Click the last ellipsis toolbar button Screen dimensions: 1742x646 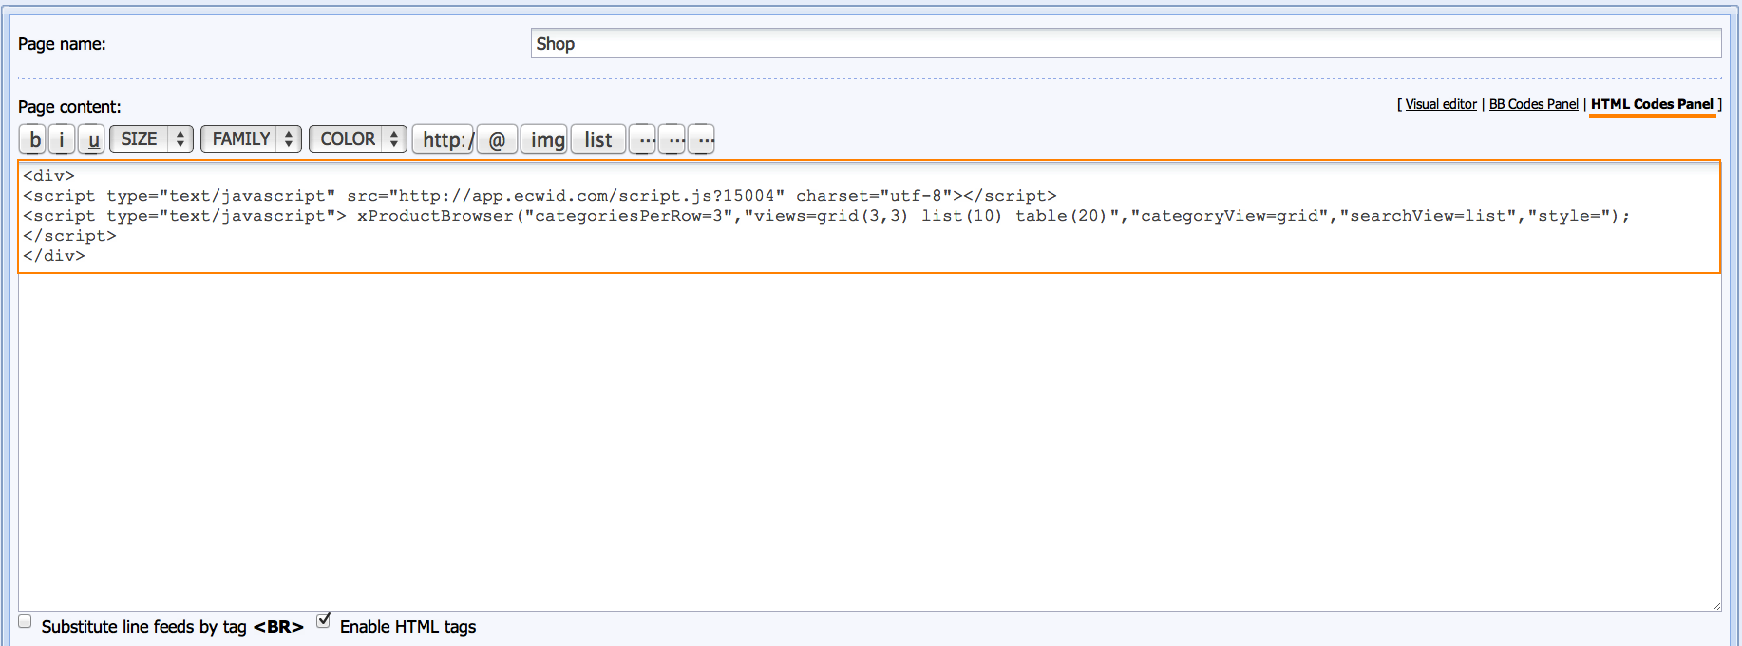(702, 139)
